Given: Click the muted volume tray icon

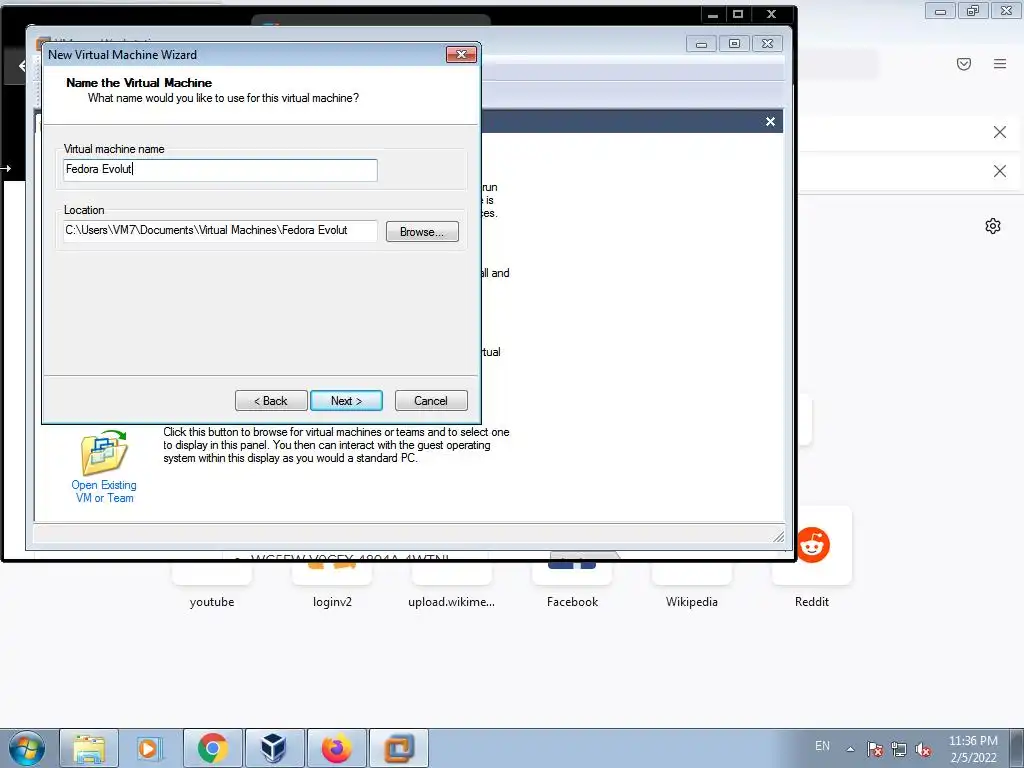Looking at the screenshot, I should pos(923,749).
